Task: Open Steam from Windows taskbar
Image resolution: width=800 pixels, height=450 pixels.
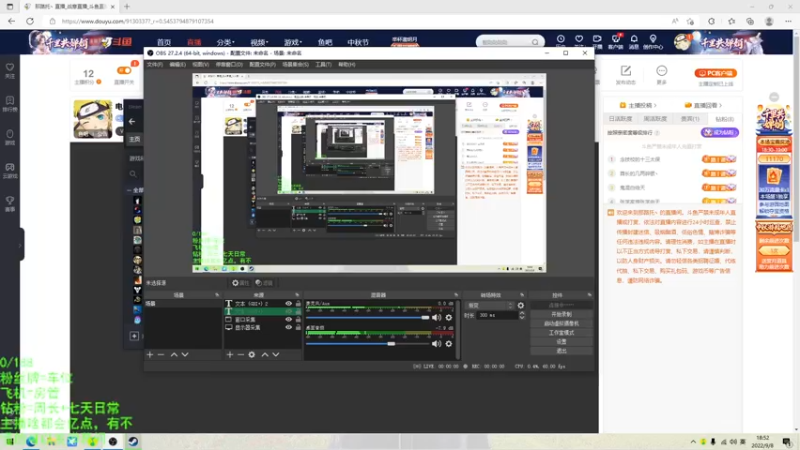Action: pyautogui.click(x=133, y=442)
